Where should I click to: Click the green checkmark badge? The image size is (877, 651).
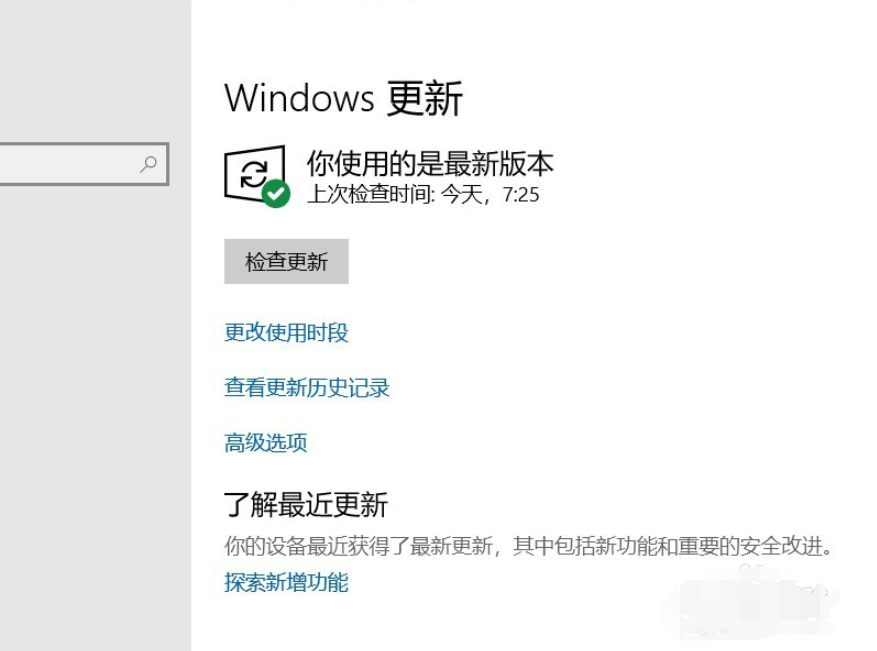276,194
